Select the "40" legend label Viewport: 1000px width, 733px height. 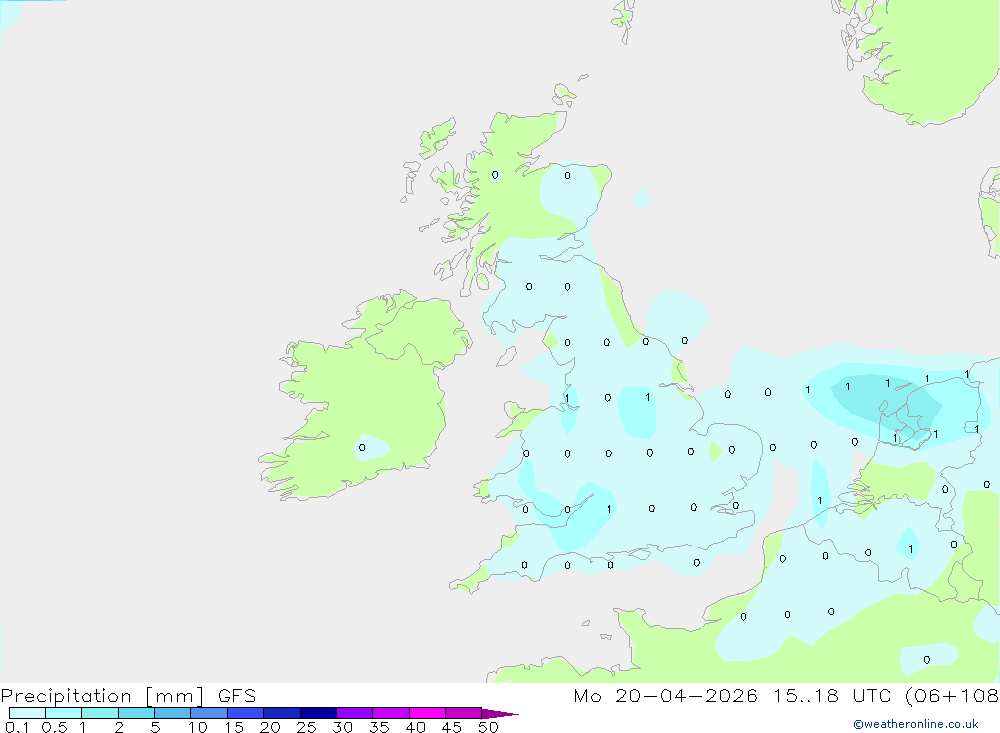pos(415,727)
